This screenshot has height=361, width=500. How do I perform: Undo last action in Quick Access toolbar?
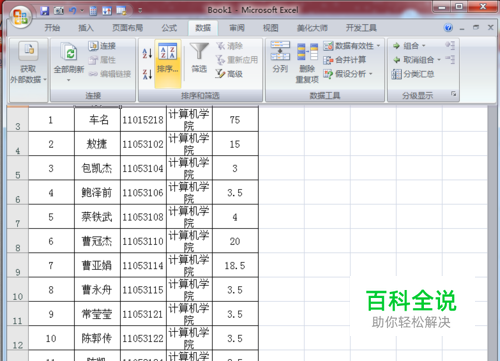click(x=73, y=11)
